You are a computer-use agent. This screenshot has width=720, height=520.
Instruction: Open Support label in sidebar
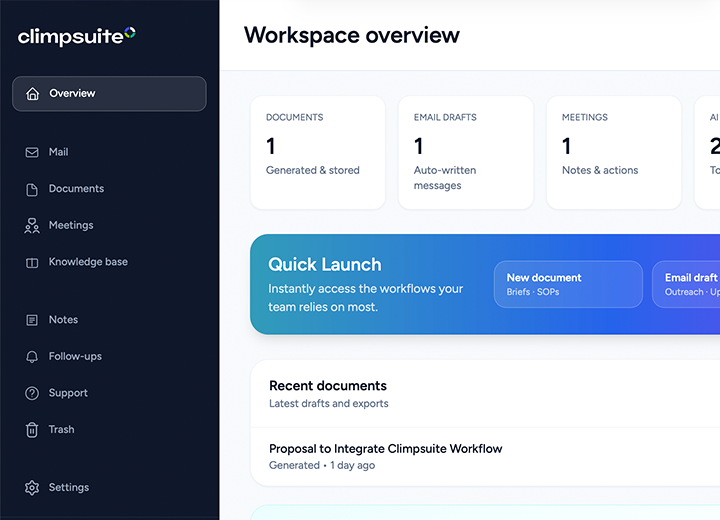pyautogui.click(x=68, y=393)
